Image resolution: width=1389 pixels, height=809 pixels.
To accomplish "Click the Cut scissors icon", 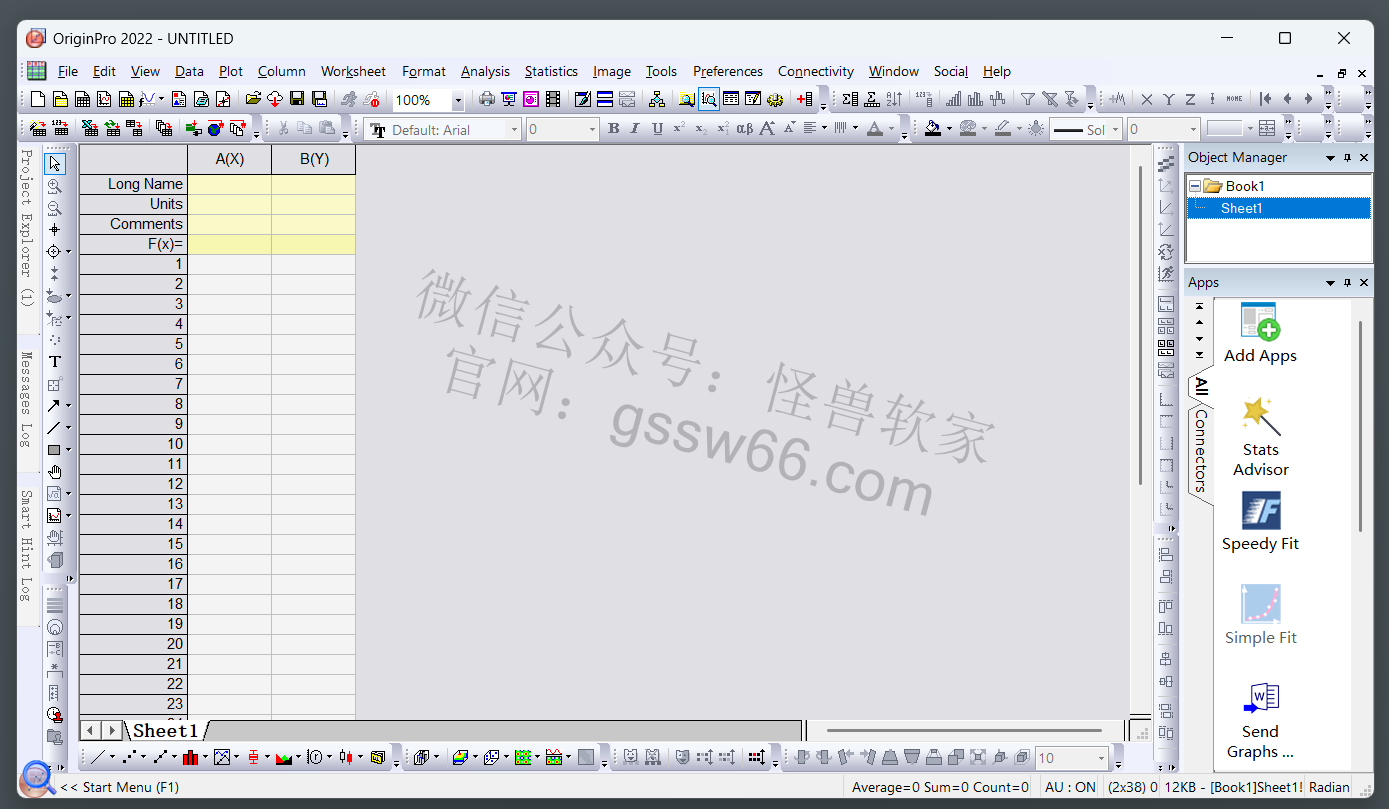I will click(x=283, y=129).
